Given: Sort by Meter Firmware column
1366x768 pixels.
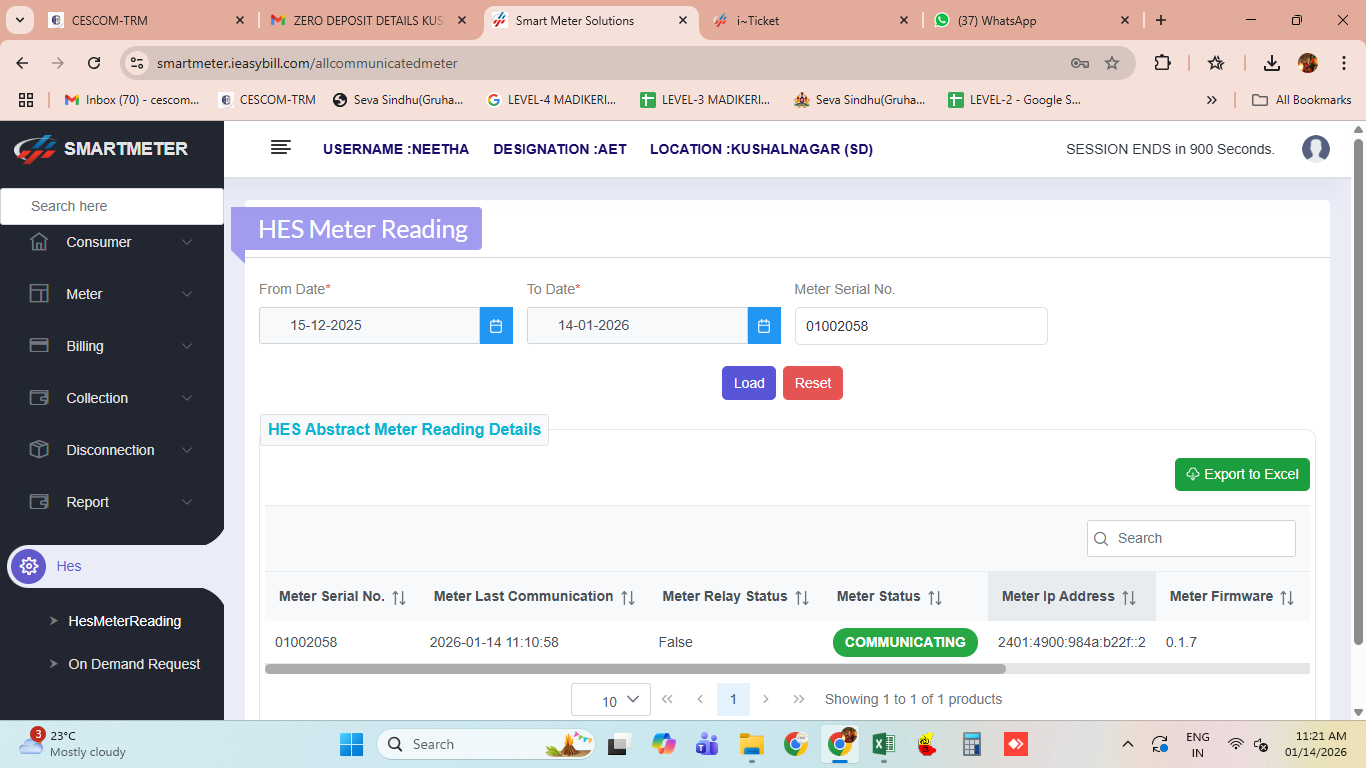Looking at the screenshot, I should (1287, 597).
